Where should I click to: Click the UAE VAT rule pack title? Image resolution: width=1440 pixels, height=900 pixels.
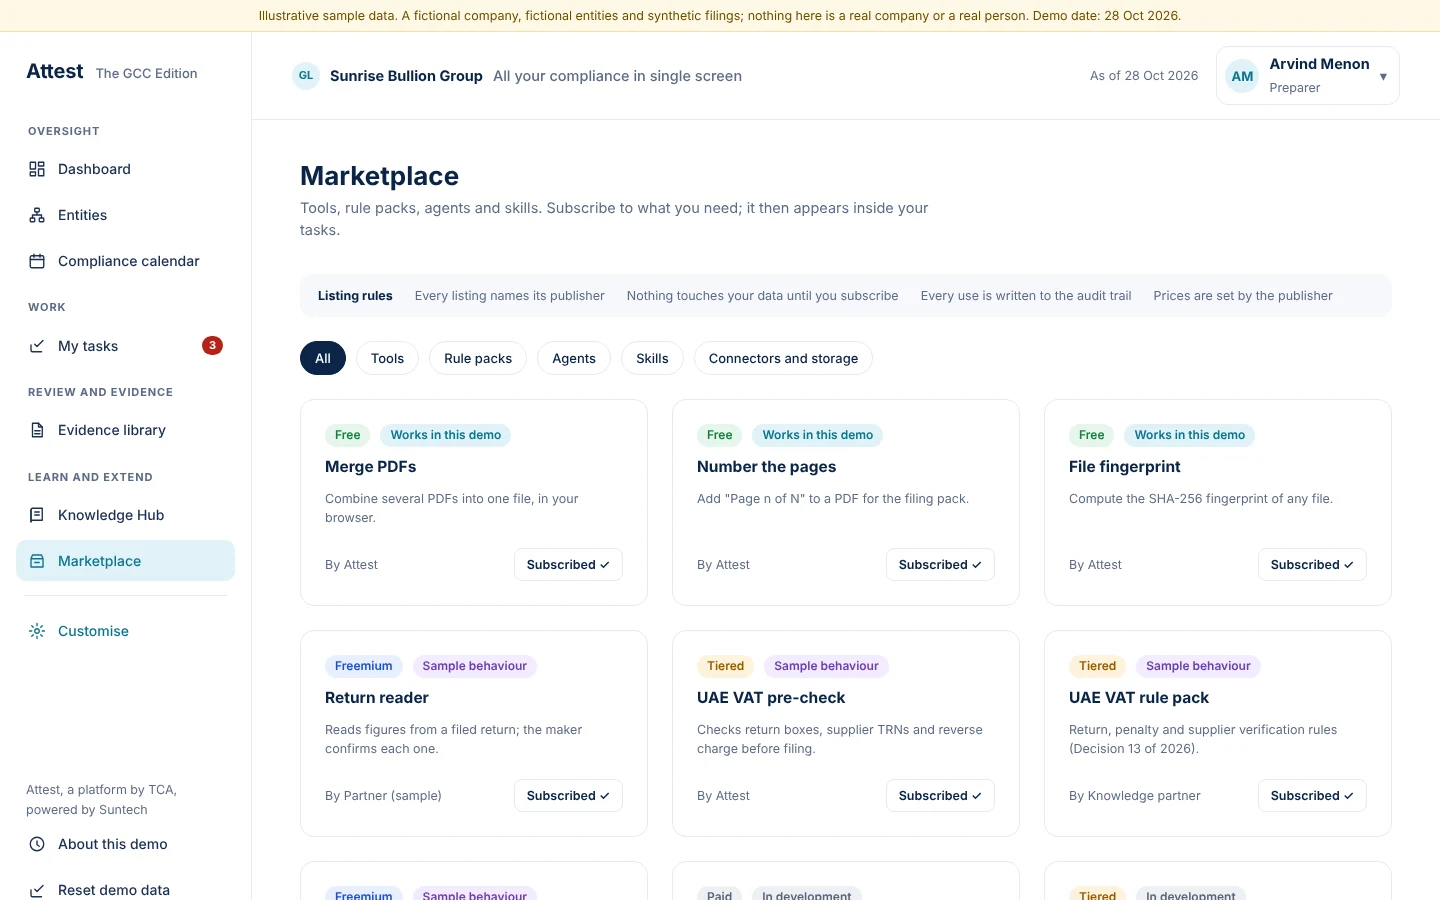[1139, 698]
